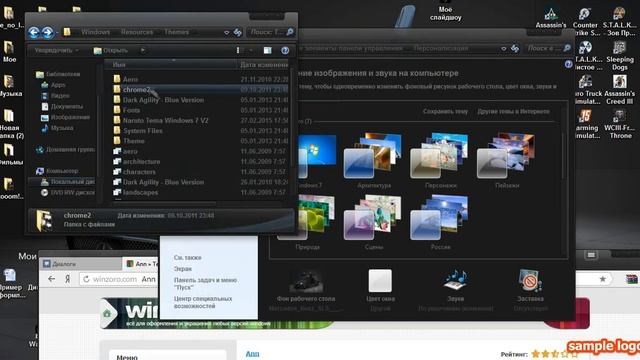640x360 pixels.
Task: Open Панель задач и меню Пуск link
Action: (205, 283)
